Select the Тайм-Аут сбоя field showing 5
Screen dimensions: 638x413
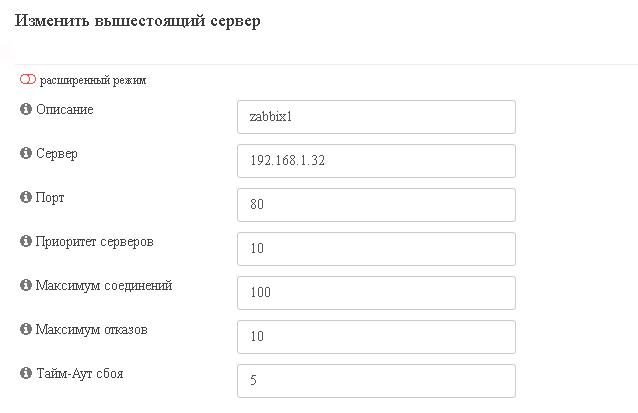pyautogui.click(x=376, y=380)
